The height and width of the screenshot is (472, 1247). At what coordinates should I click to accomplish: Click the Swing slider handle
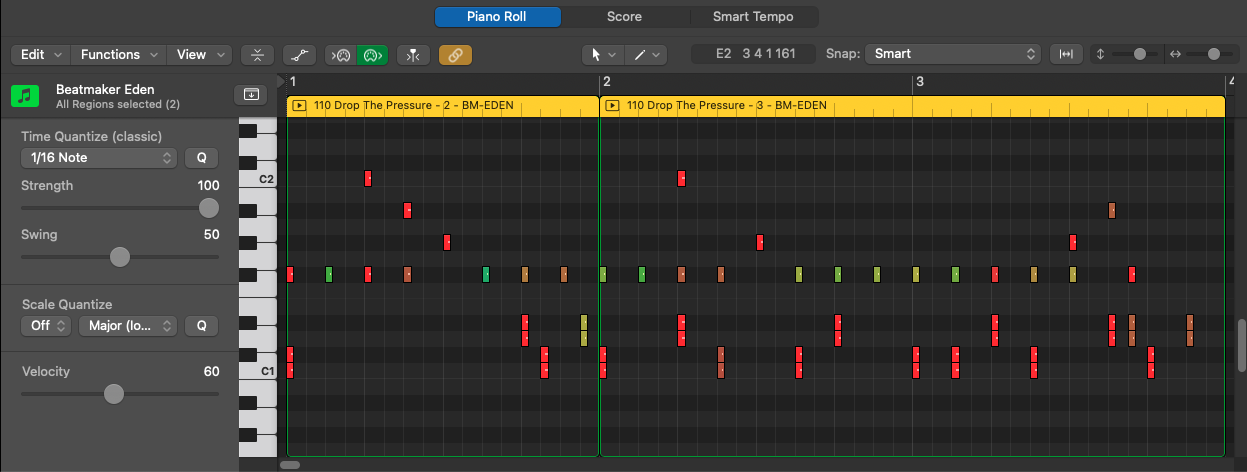pyautogui.click(x=120, y=257)
